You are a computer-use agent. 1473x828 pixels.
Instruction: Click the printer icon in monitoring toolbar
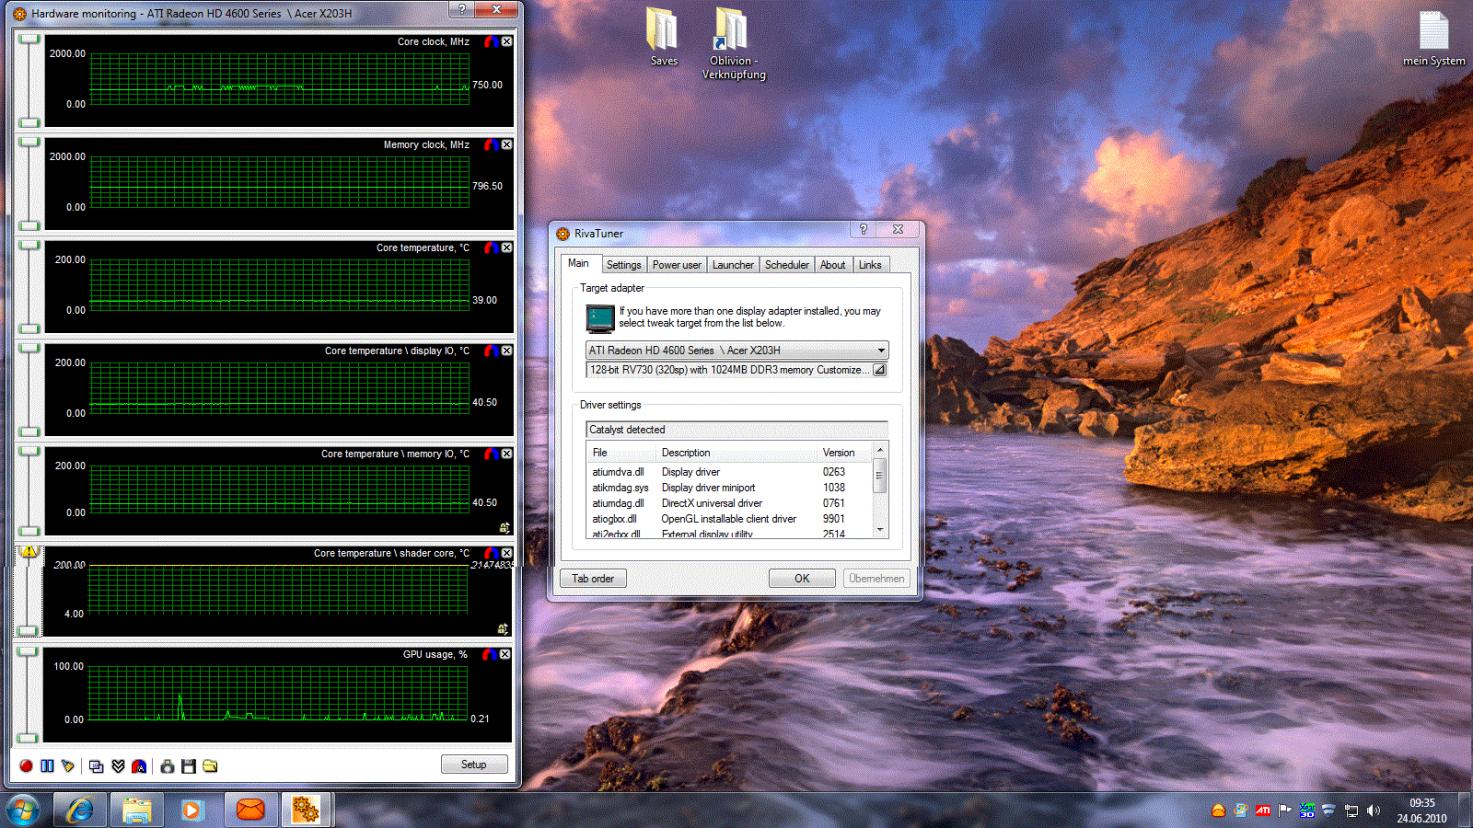click(167, 766)
